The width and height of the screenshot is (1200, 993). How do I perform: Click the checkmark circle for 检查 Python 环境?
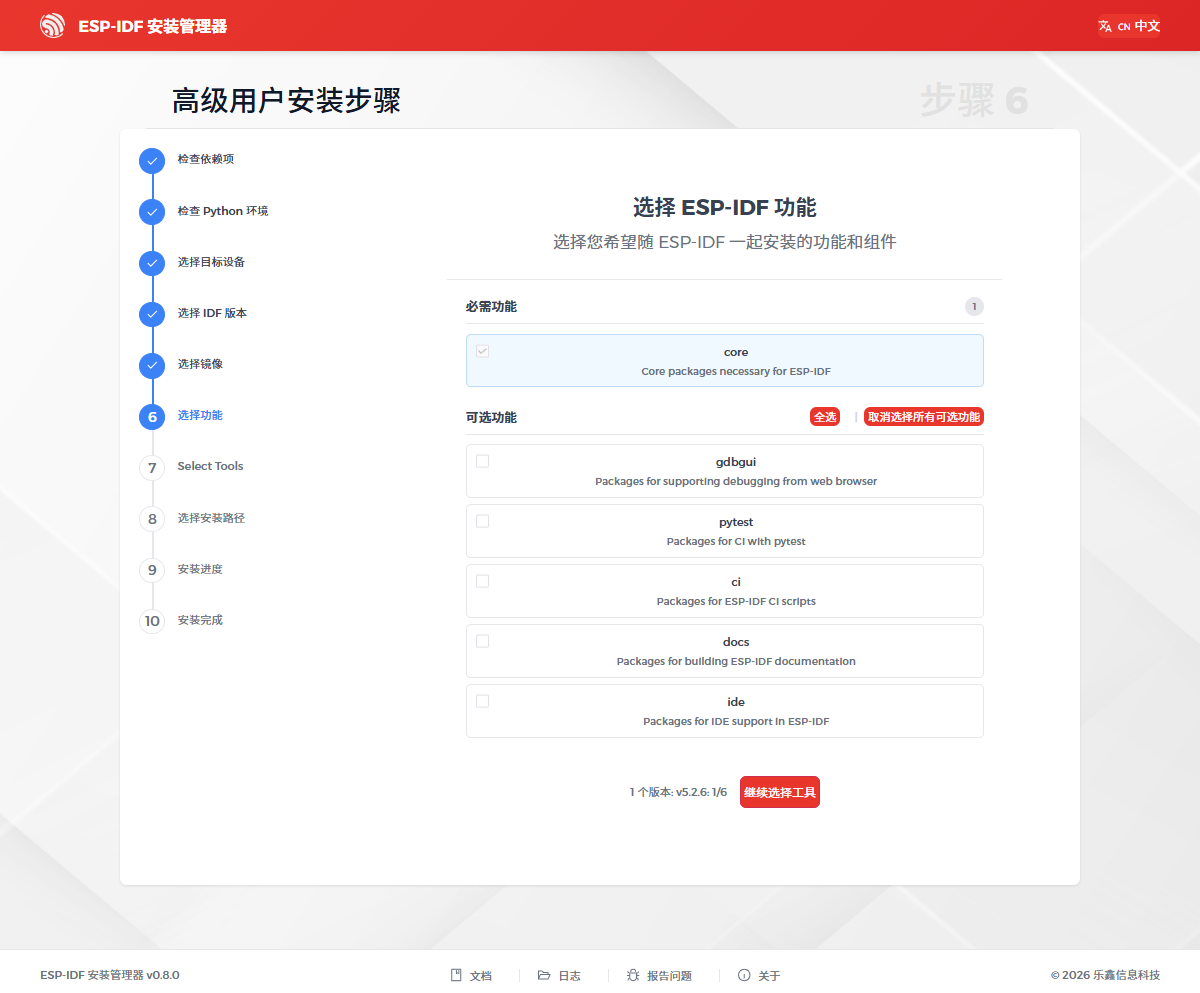click(x=152, y=212)
